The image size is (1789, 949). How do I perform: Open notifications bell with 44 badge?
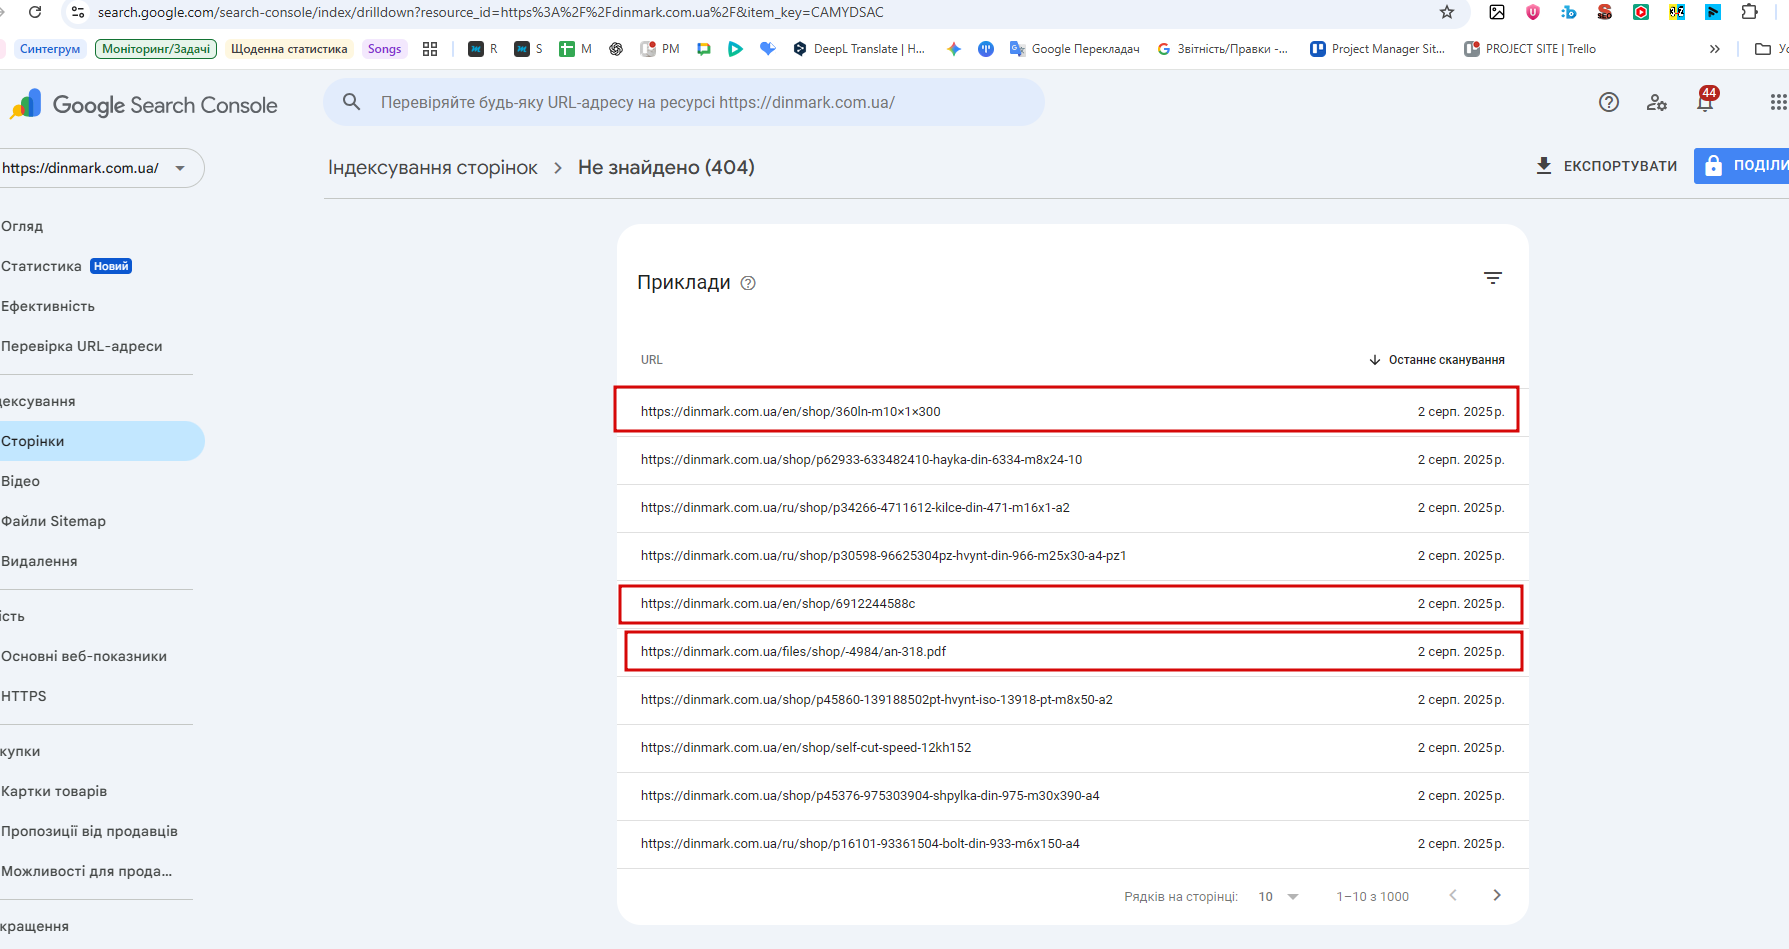[x=1706, y=100]
